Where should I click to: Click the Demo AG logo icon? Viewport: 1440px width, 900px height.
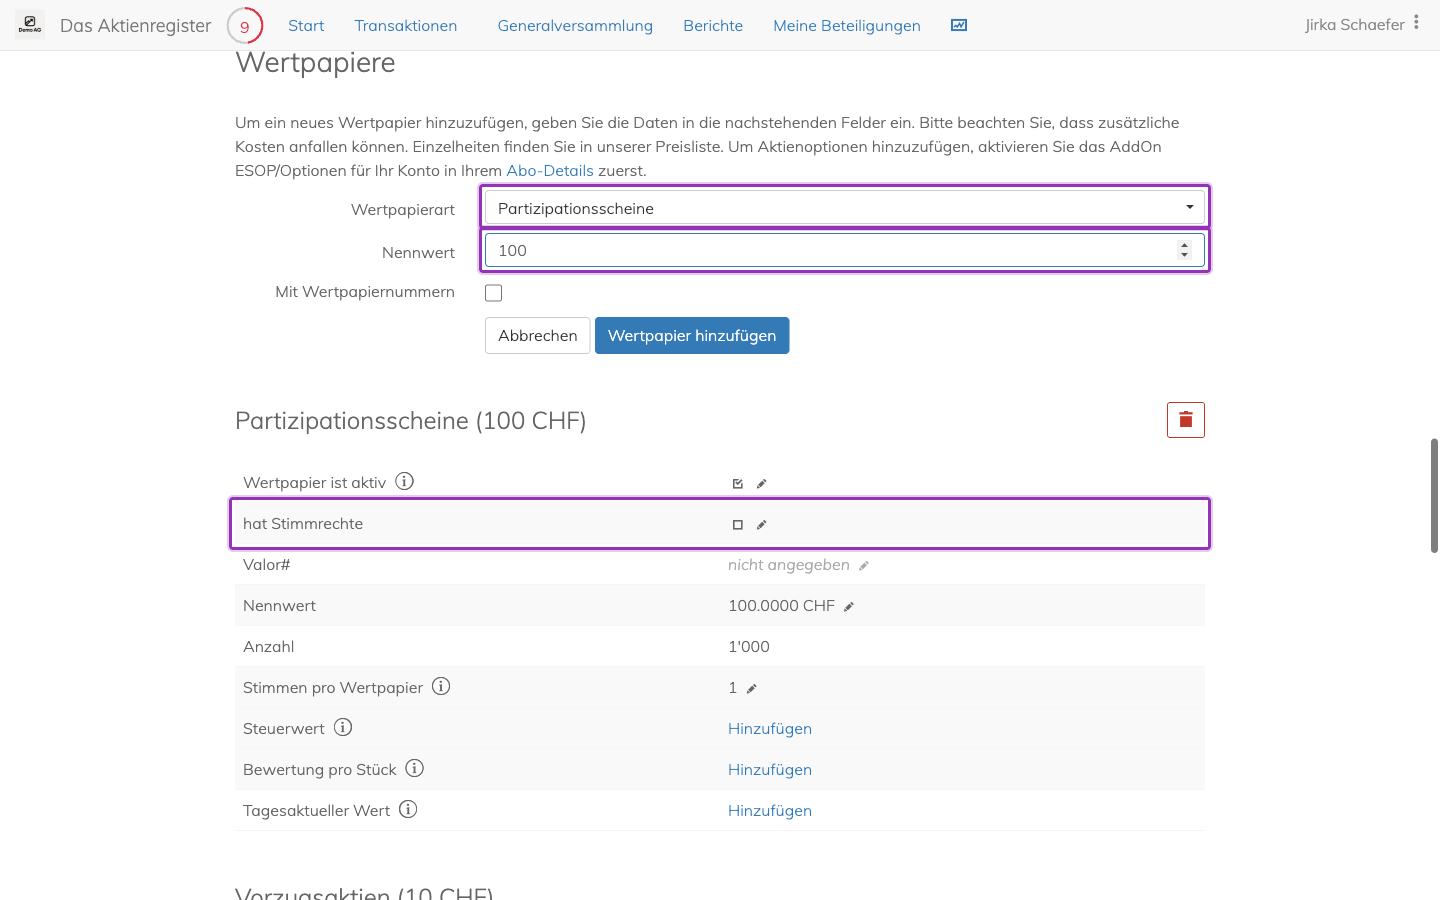(x=30, y=25)
